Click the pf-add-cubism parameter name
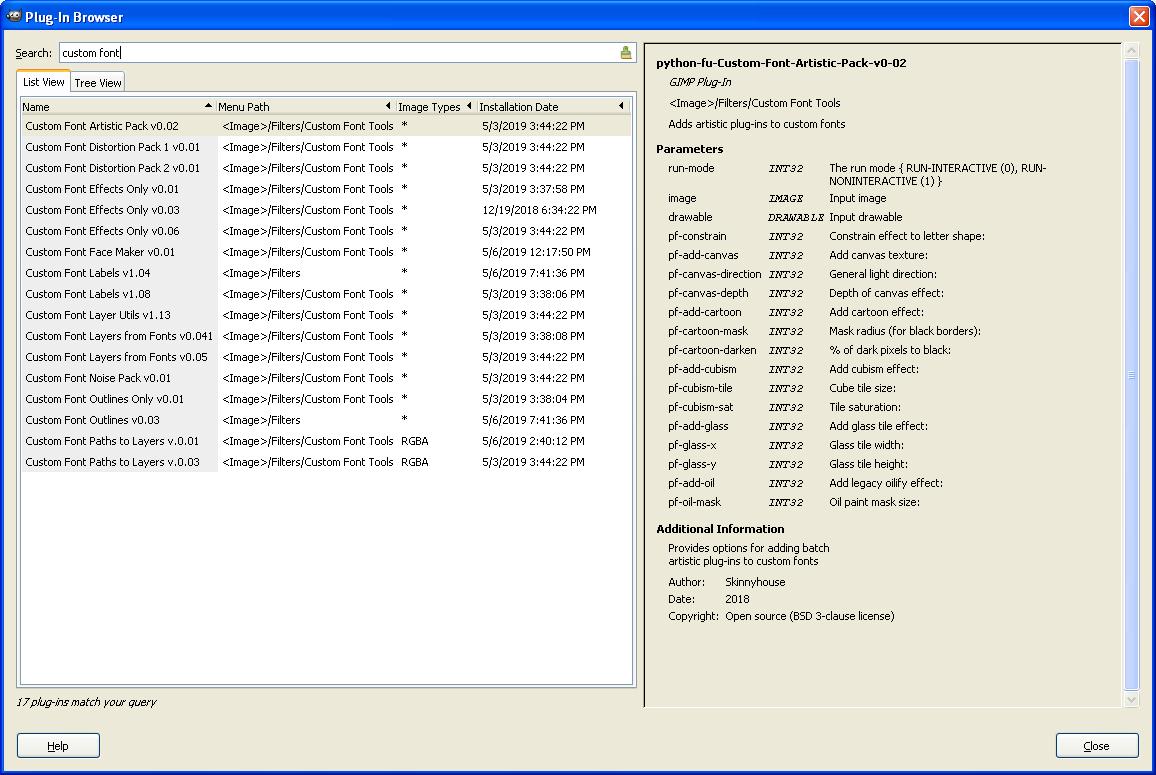This screenshot has width=1156, height=775. coord(702,369)
